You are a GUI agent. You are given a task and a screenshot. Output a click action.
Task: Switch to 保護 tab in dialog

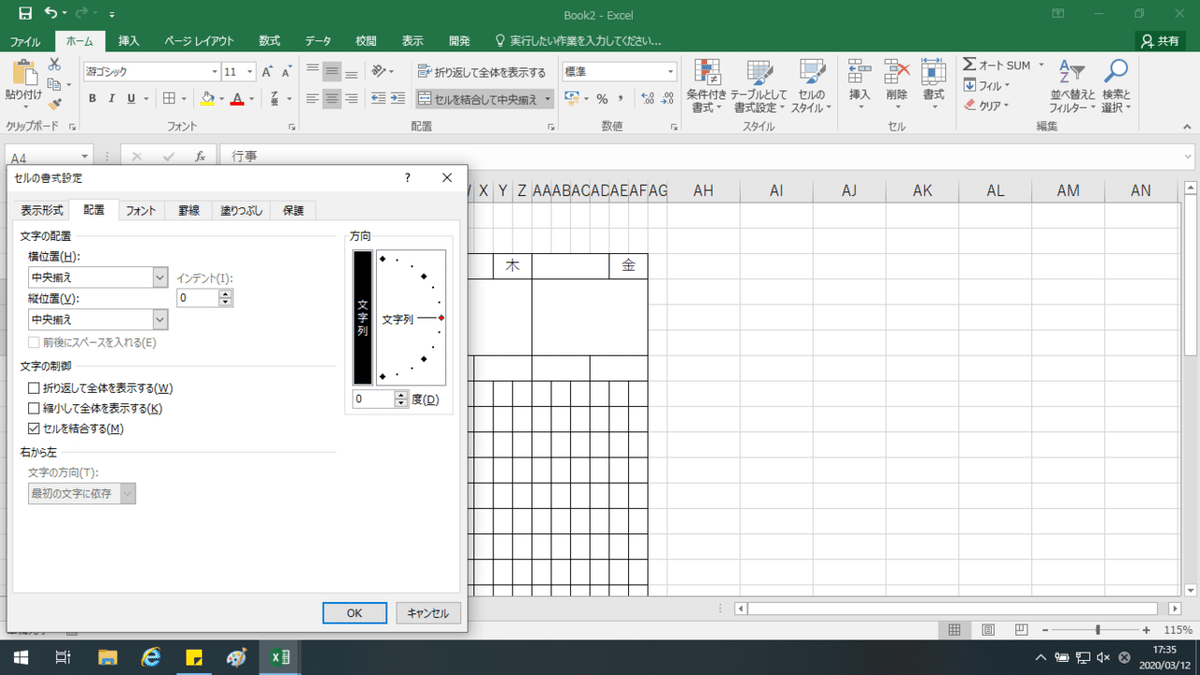click(294, 210)
